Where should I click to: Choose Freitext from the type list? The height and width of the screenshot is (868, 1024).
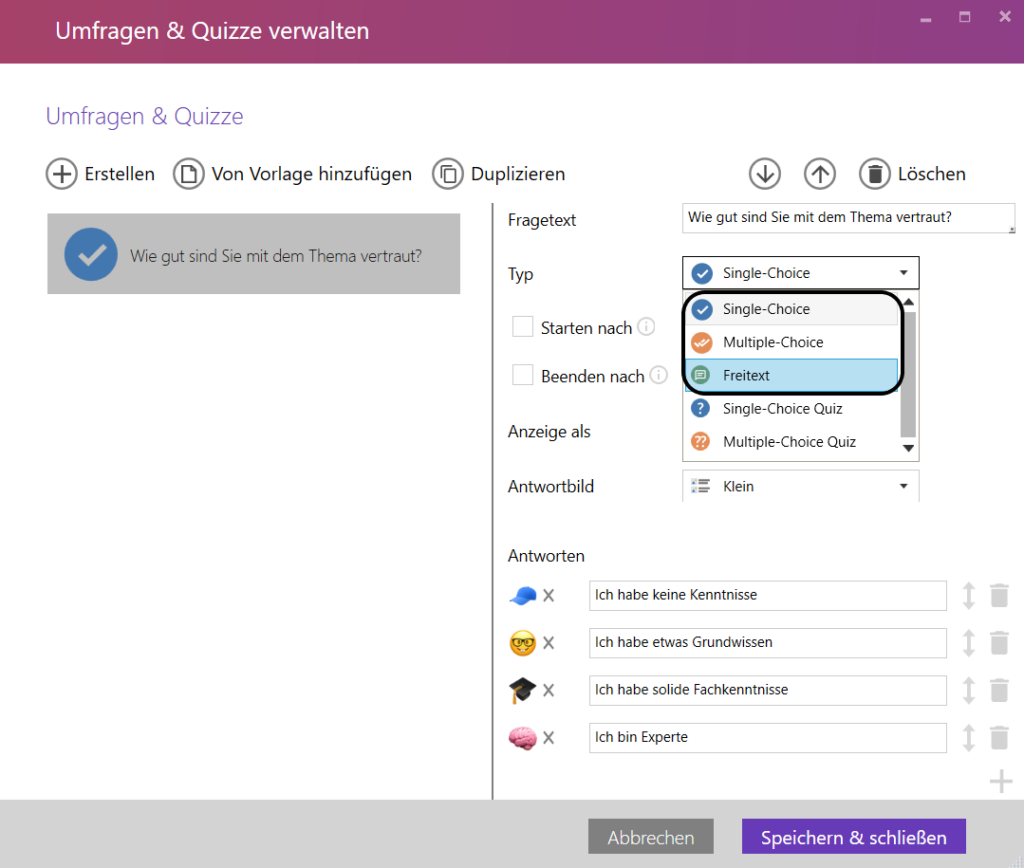pyautogui.click(x=792, y=376)
